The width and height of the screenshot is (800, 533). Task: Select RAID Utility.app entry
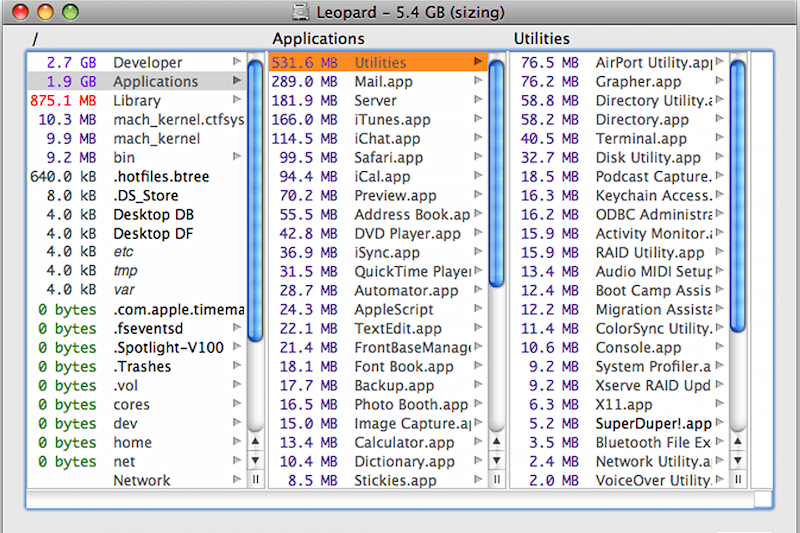pos(619,252)
